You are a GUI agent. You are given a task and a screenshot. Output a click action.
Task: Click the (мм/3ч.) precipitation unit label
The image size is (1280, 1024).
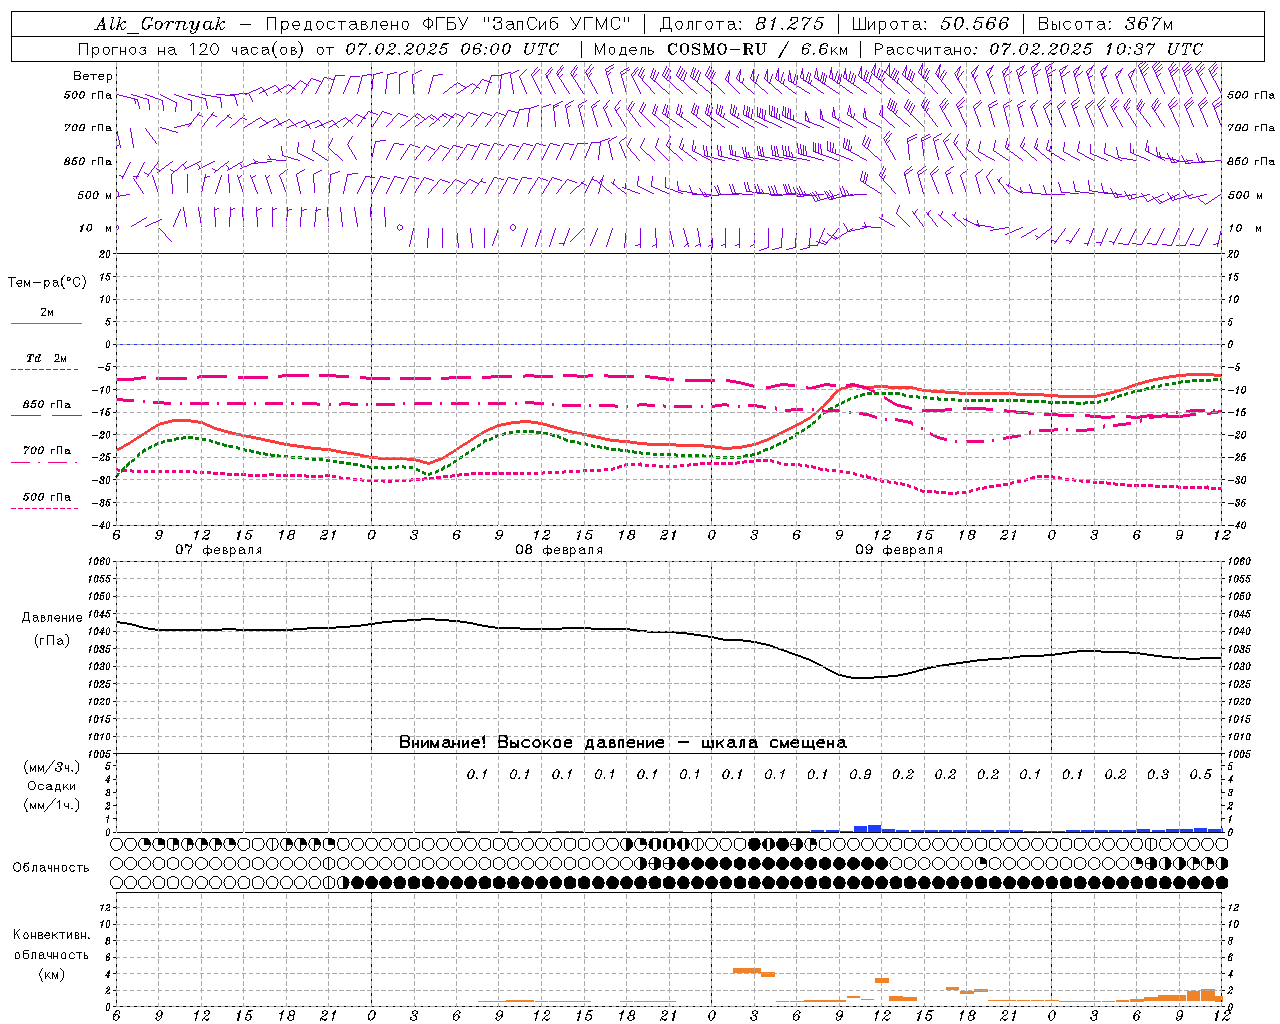coord(52,767)
